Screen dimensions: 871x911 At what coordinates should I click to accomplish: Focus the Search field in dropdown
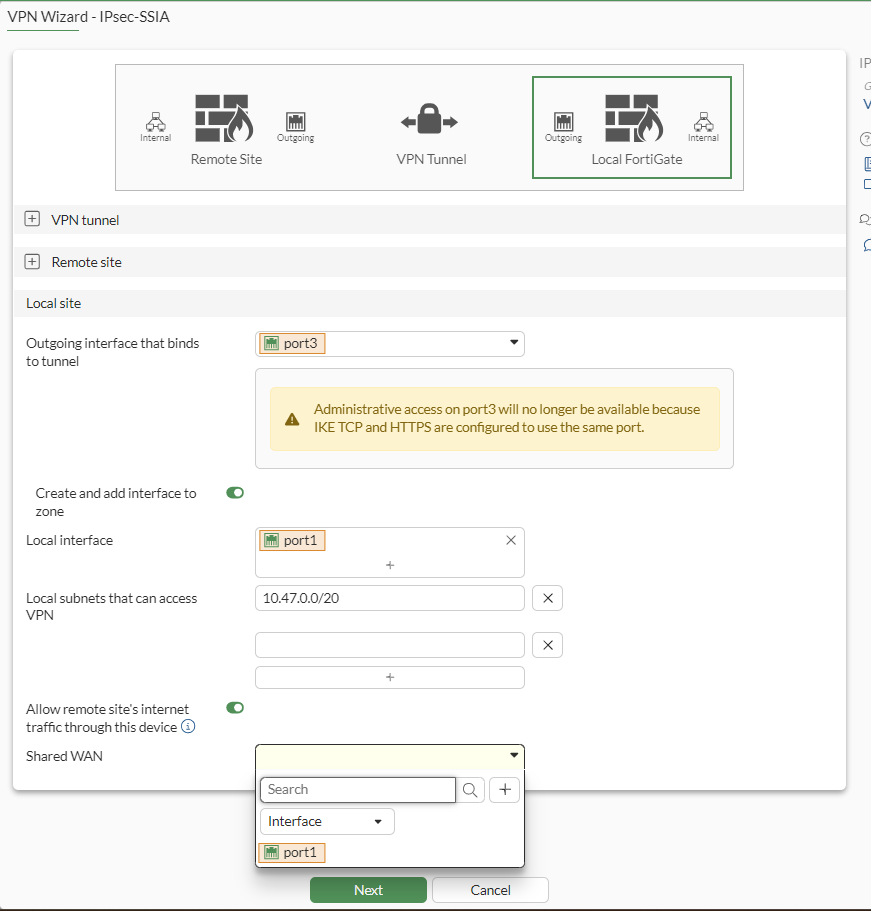[x=358, y=790]
